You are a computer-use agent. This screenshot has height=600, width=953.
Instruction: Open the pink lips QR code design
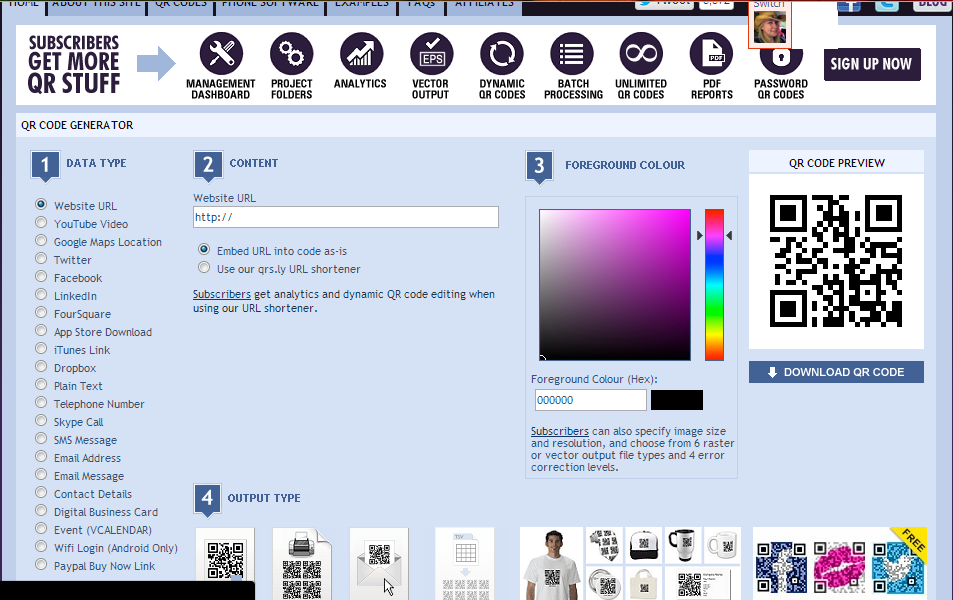[x=839, y=567]
